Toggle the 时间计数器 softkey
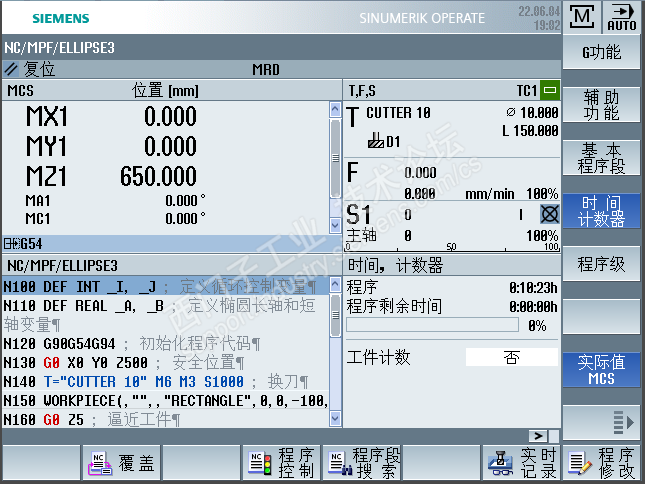The image size is (645, 484). click(x=601, y=211)
